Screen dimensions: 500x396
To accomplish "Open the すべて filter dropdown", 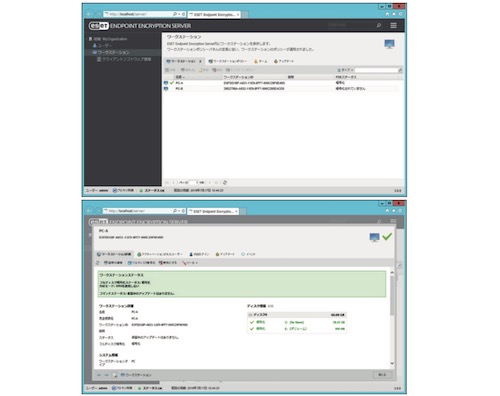I will 345,70.
